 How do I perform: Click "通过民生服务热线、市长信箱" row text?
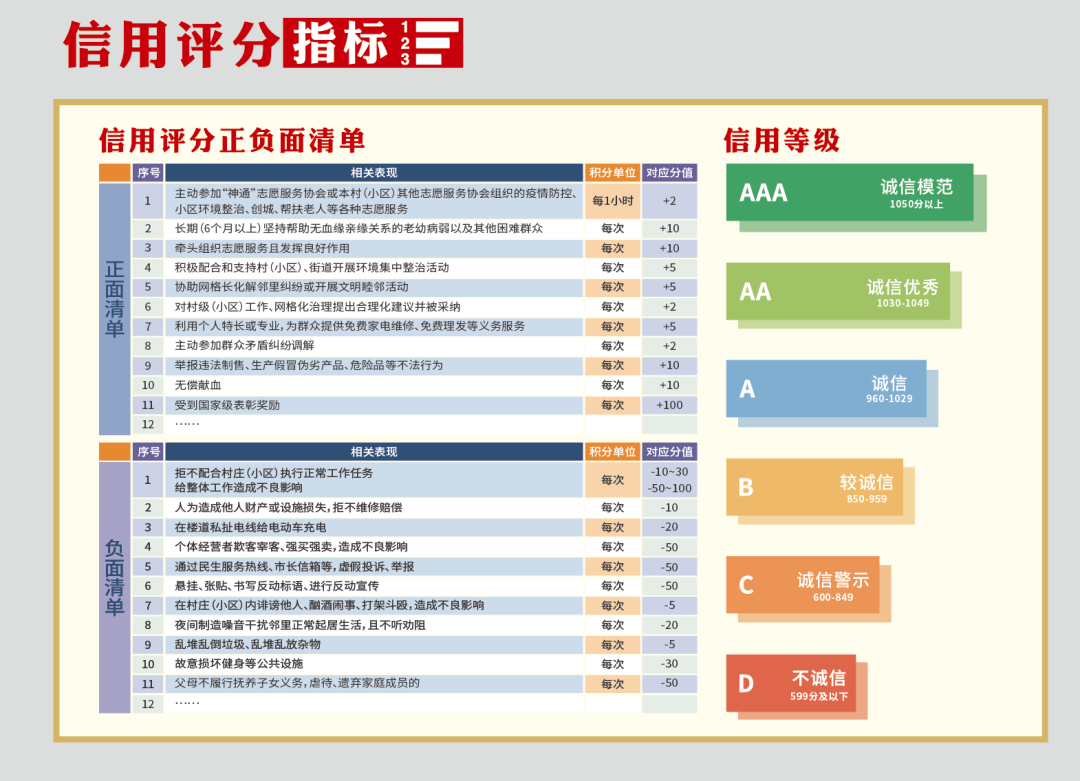[294, 567]
